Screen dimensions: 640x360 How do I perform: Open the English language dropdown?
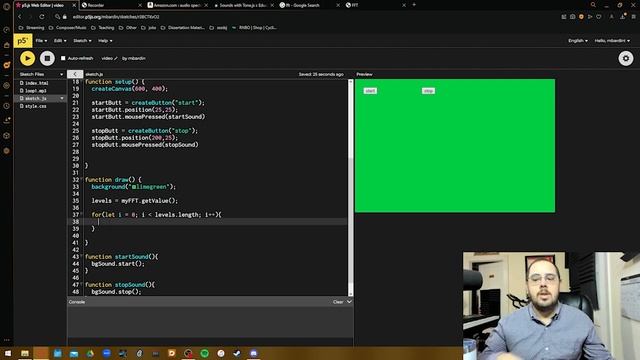point(578,41)
